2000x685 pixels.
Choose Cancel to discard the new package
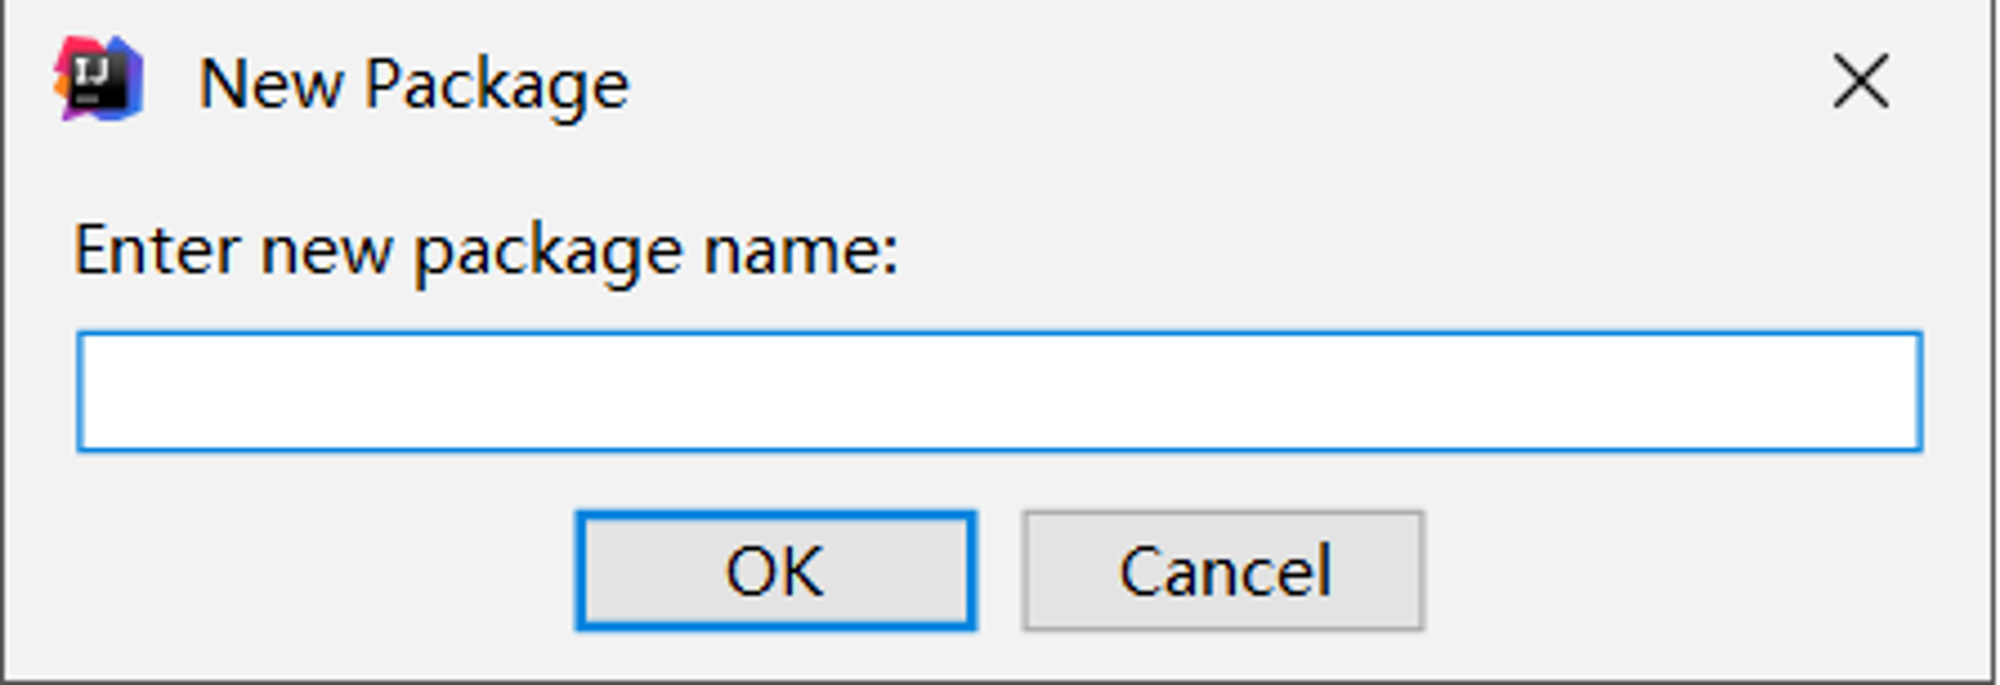[1223, 571]
